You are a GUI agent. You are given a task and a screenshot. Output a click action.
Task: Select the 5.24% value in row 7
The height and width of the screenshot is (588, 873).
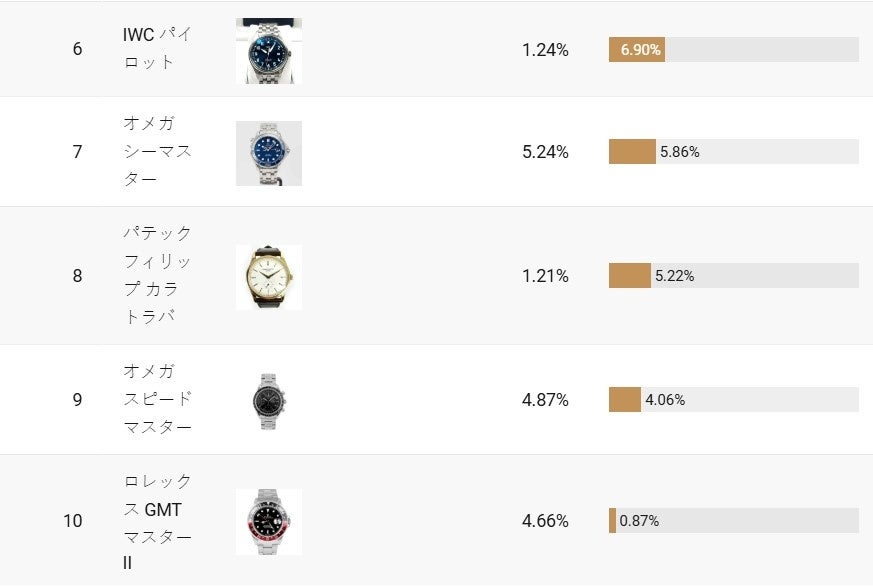tap(545, 152)
